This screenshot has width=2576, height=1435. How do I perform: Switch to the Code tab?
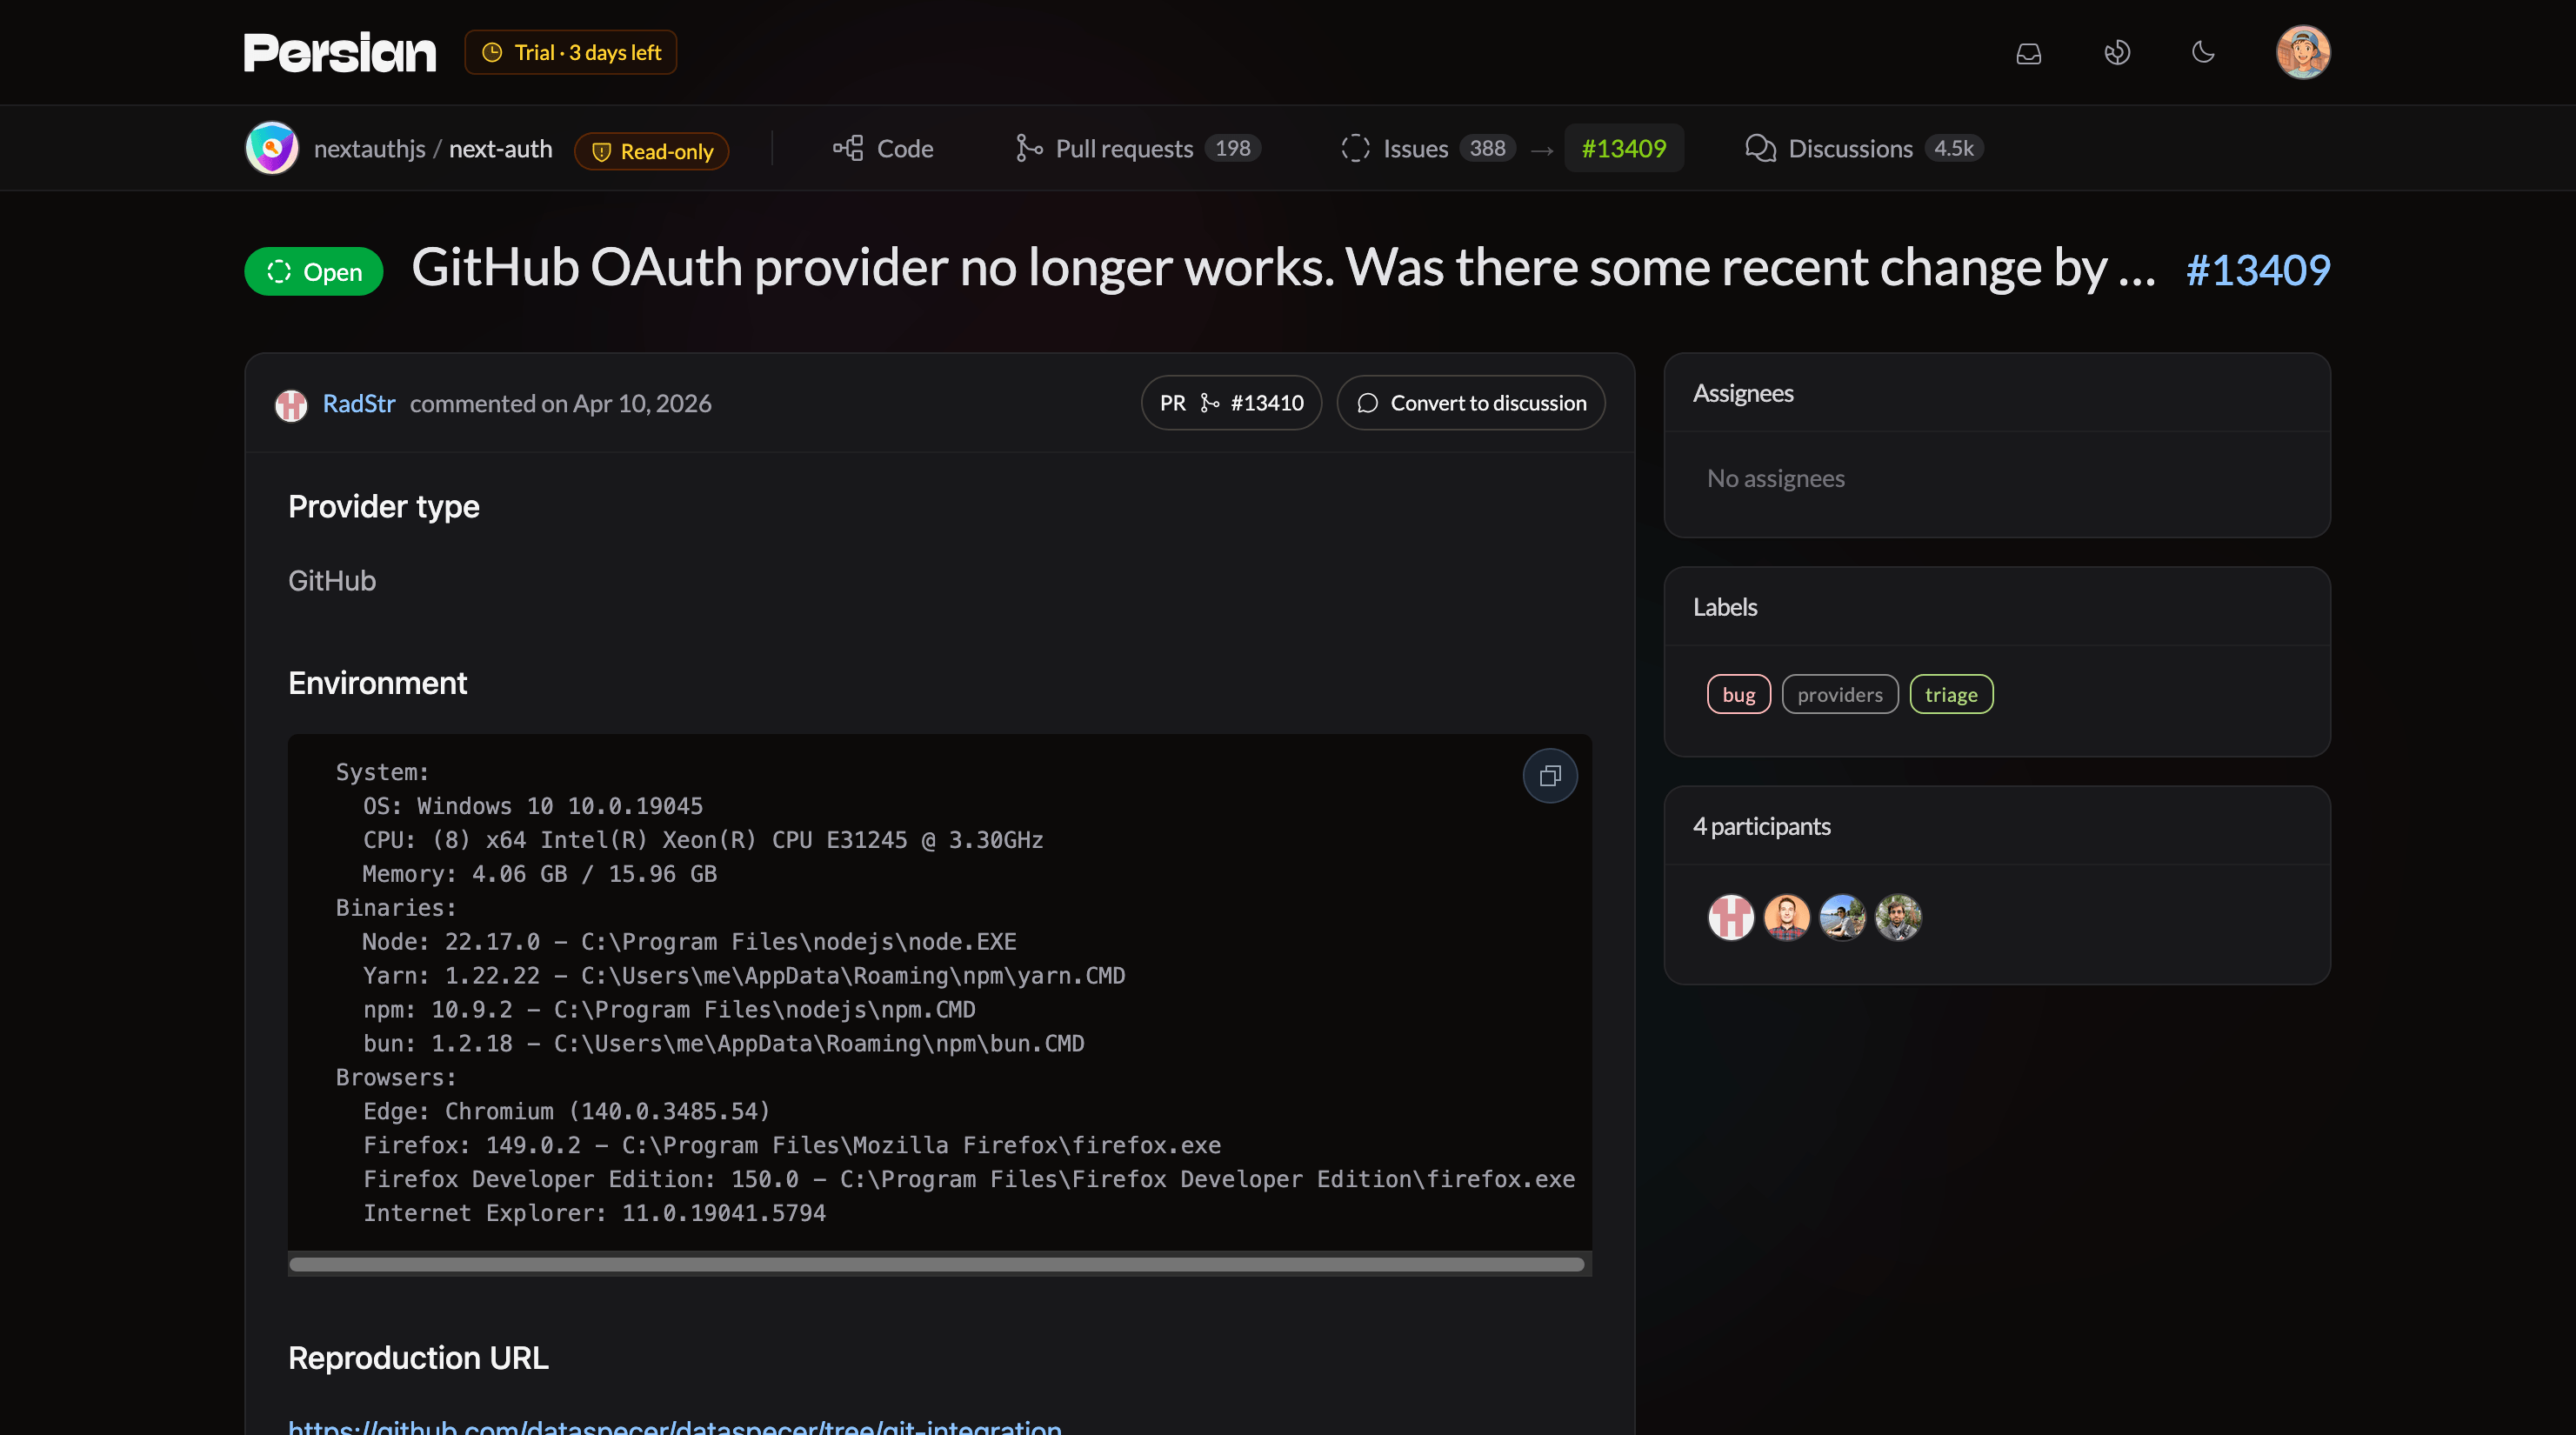884,149
